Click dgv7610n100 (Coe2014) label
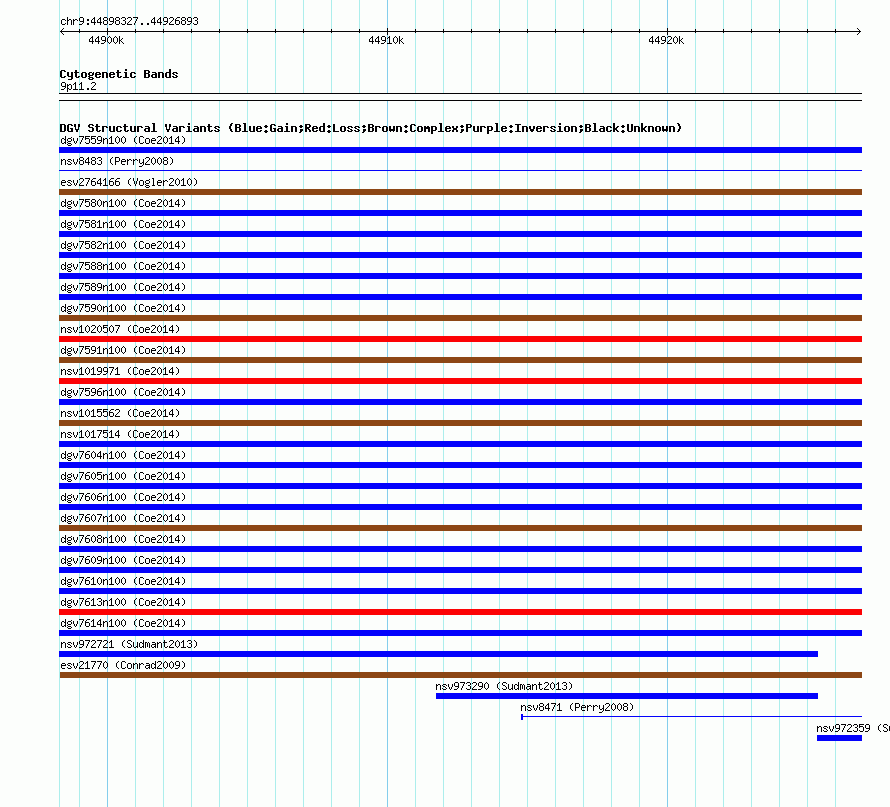Viewport: 890px width, 807px height. 123,581
